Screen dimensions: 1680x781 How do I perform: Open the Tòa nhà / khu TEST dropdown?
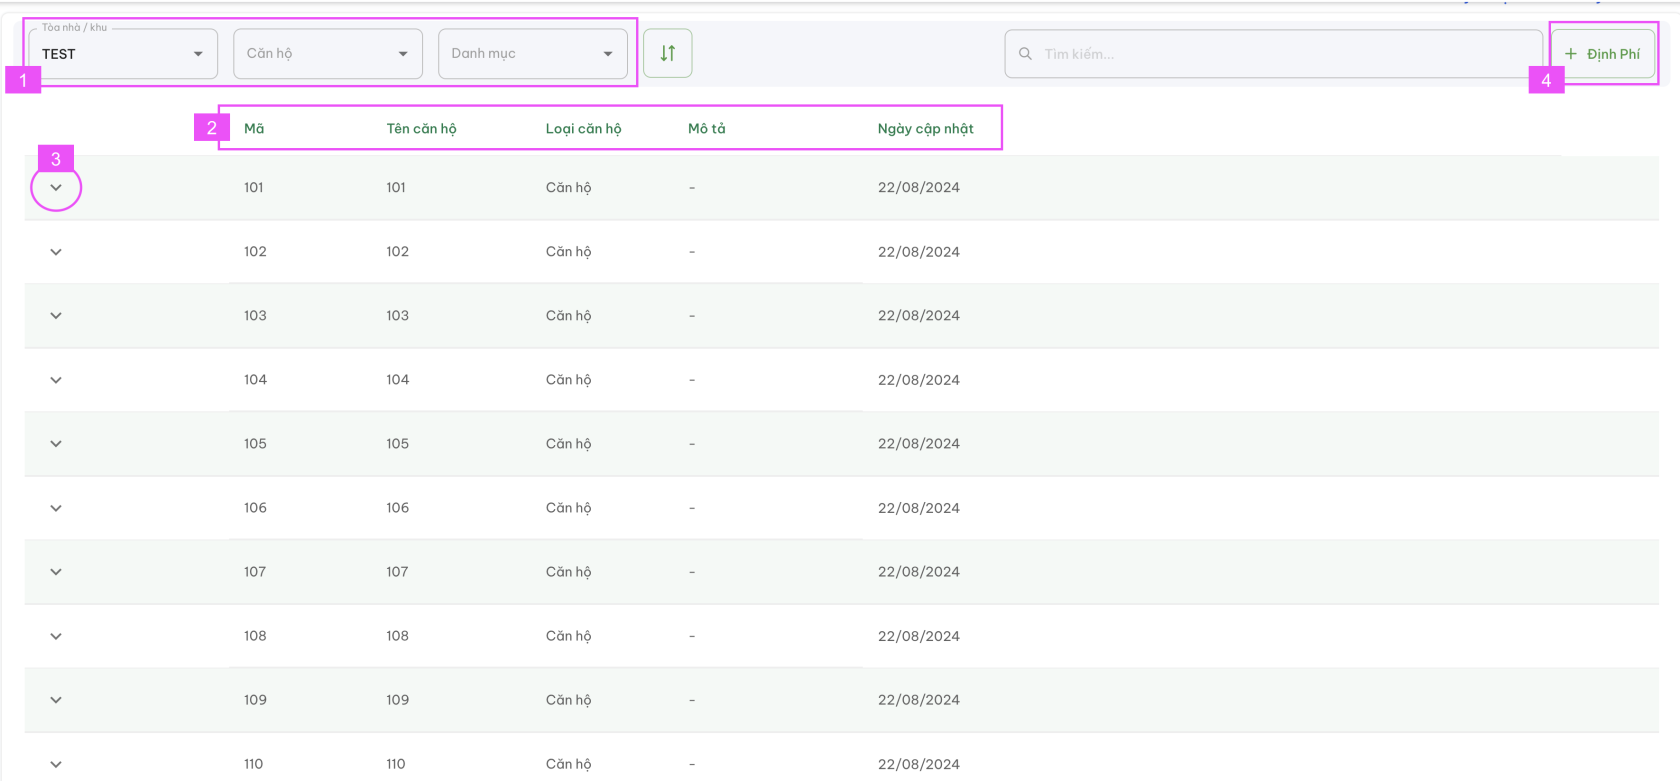[123, 54]
